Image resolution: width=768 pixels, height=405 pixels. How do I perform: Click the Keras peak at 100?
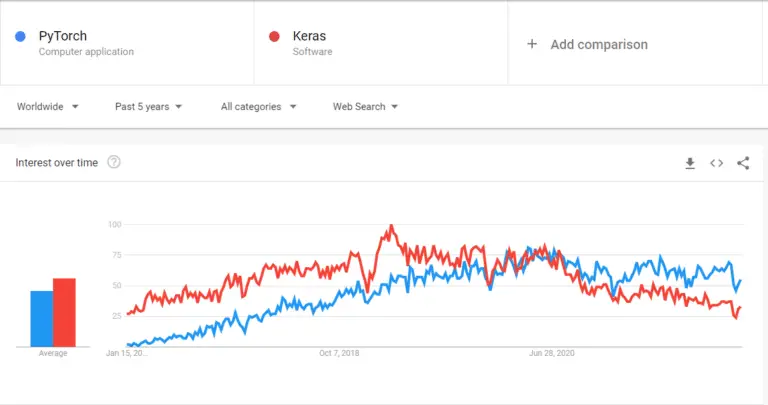click(391, 226)
